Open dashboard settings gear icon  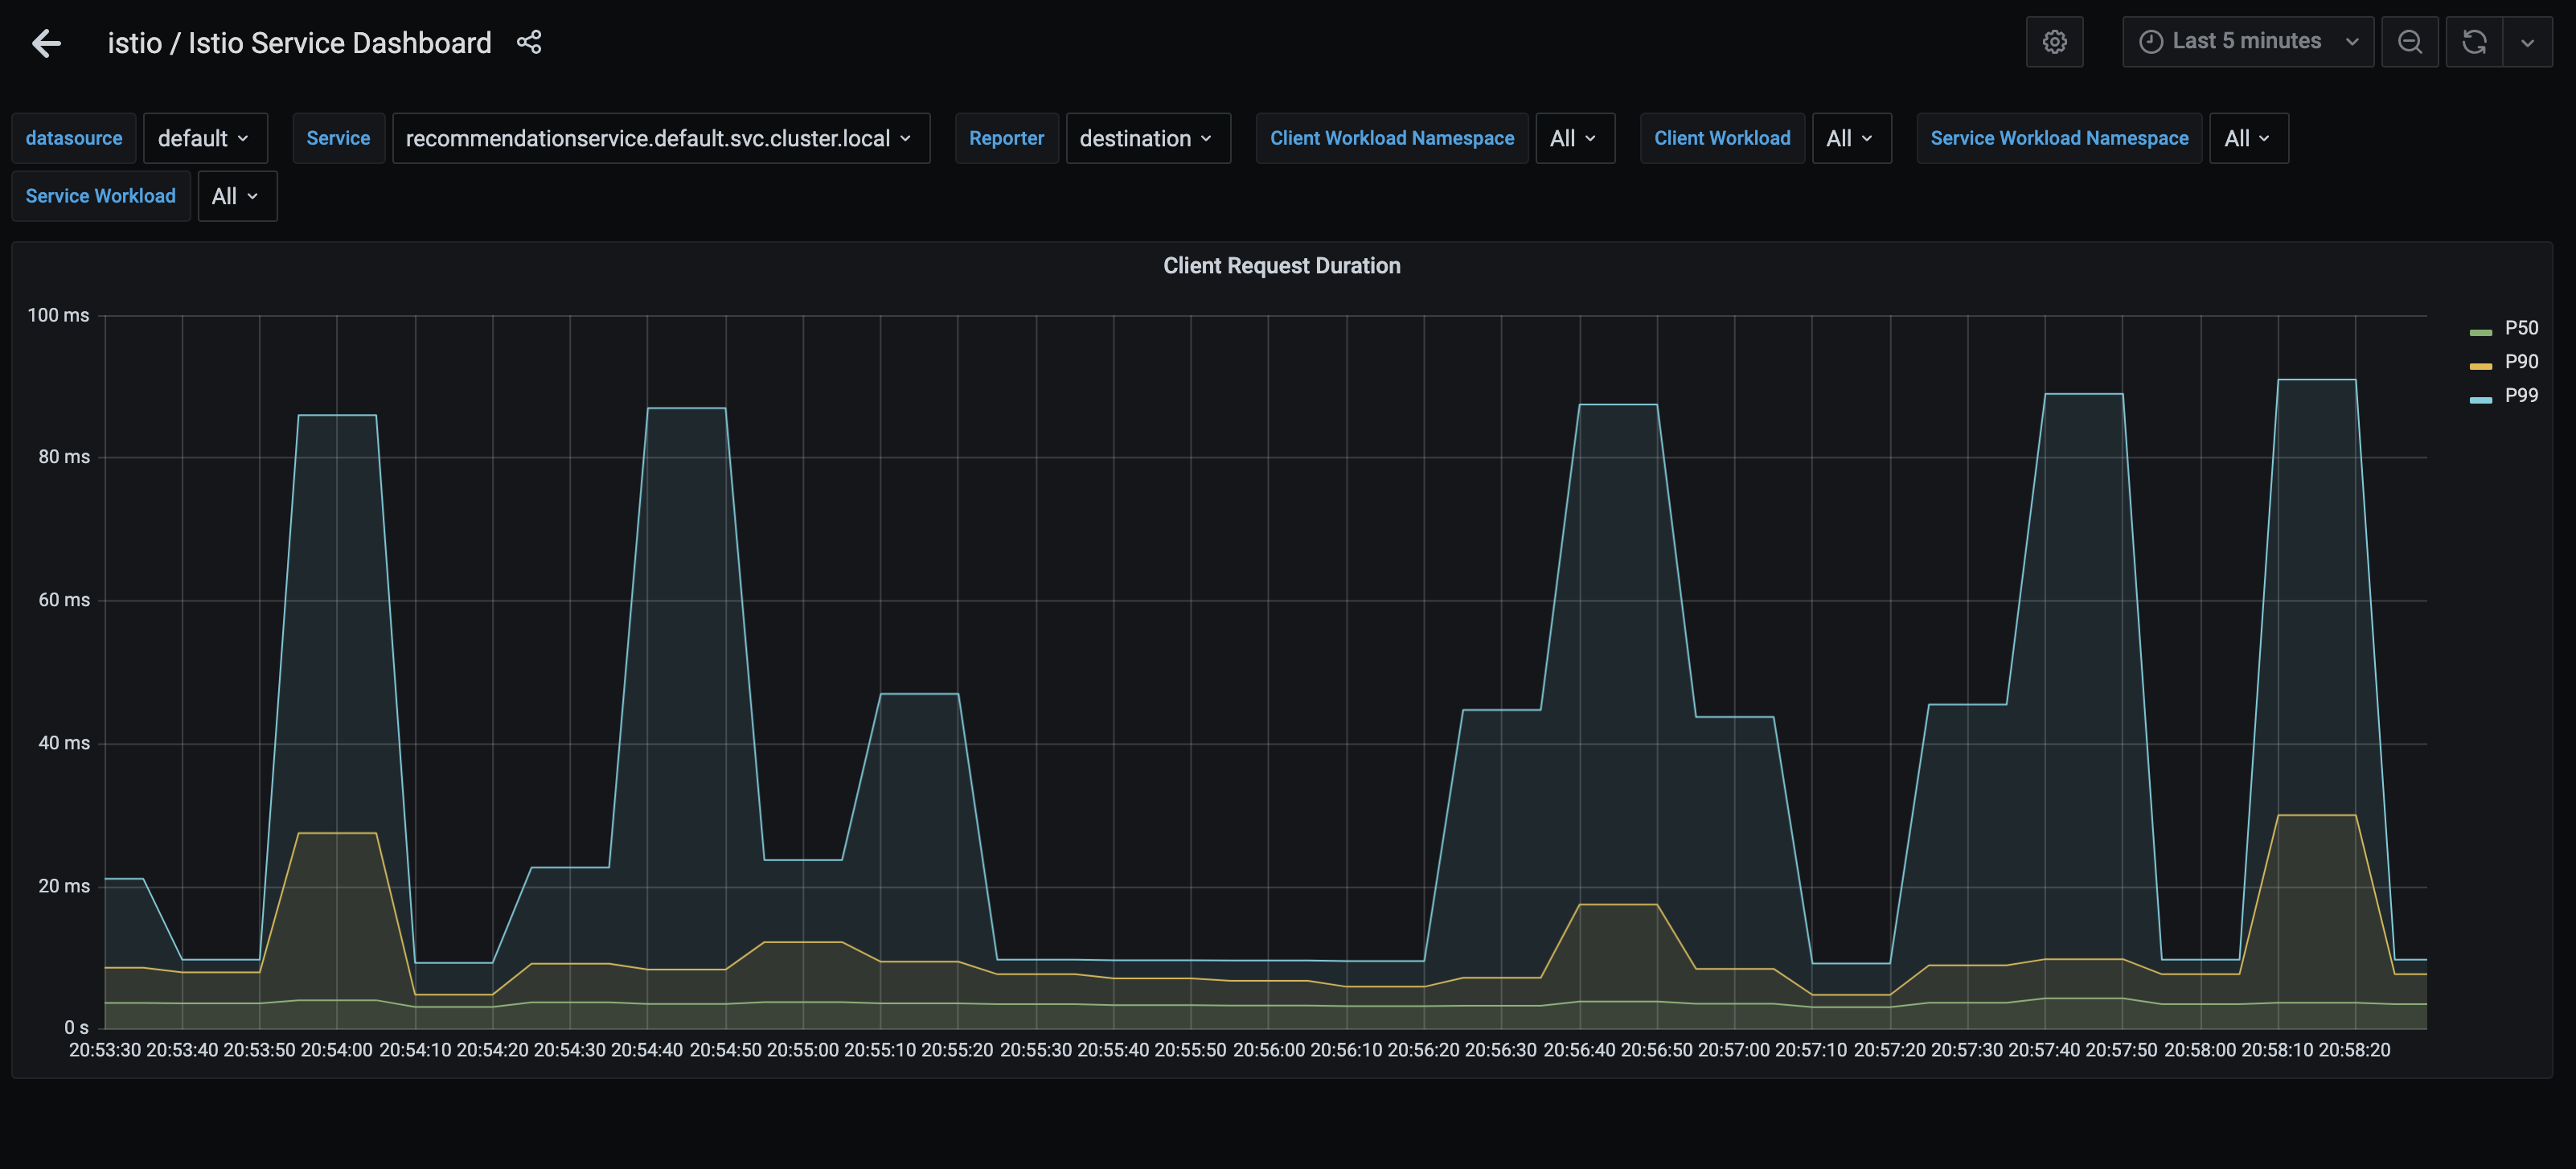pyautogui.click(x=2054, y=42)
